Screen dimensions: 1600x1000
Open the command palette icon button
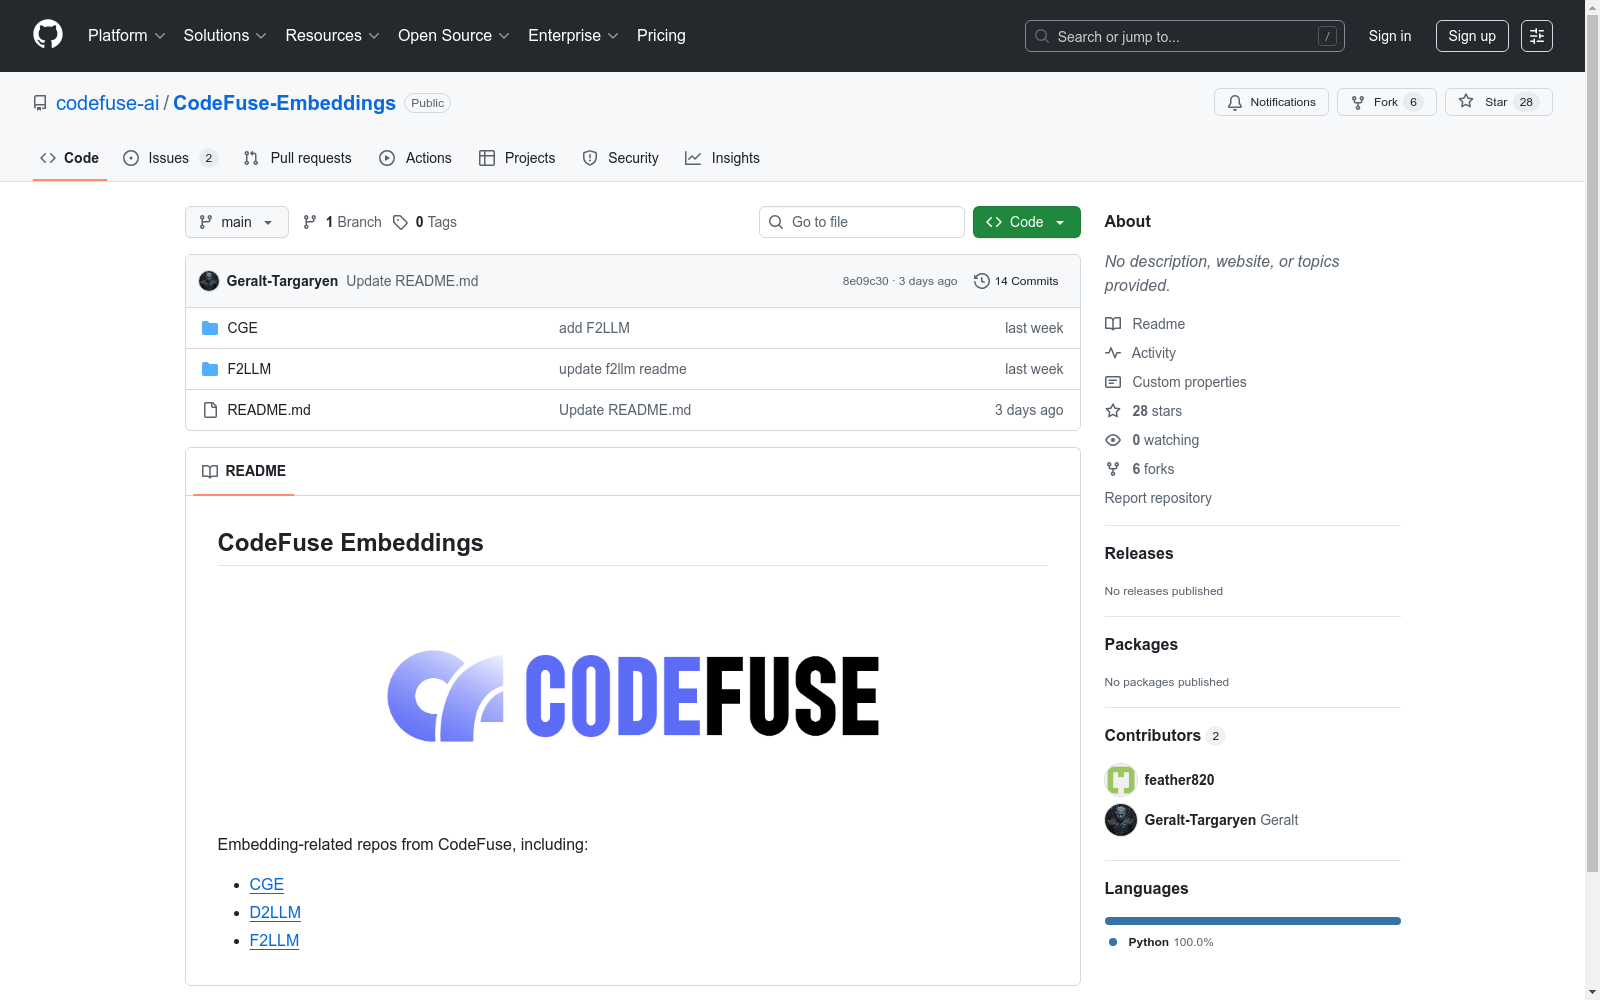pos(1537,36)
